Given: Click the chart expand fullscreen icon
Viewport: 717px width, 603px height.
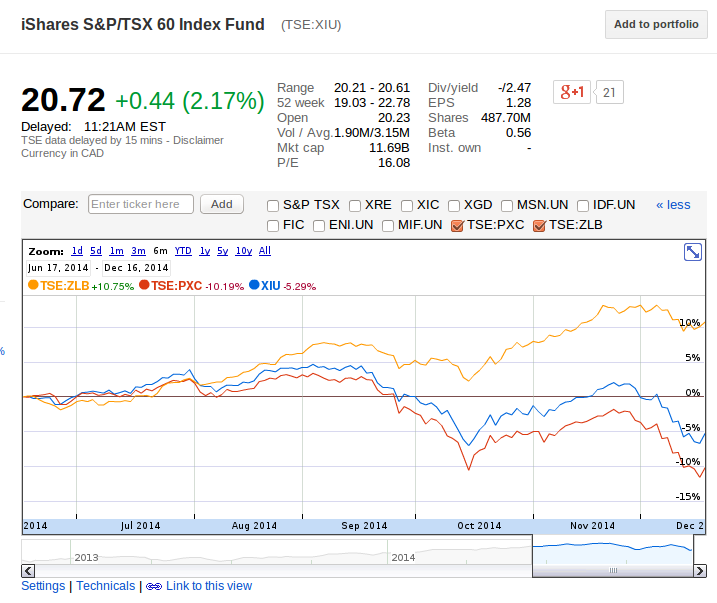Looking at the screenshot, I should [693, 252].
